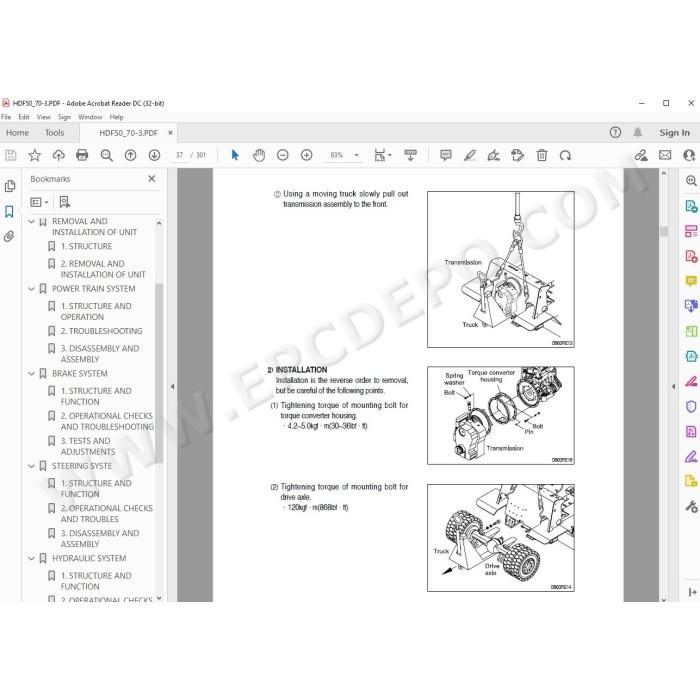Open 3. TESTS AND ADJUSTMENTS bookmark

(x=88, y=446)
